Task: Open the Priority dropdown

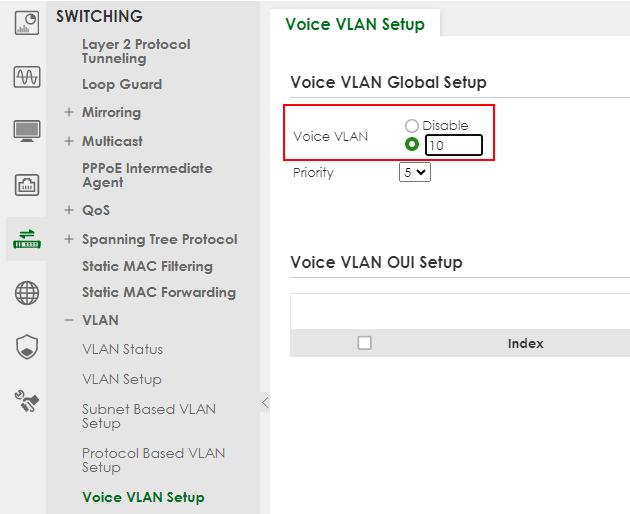Action: pos(415,172)
